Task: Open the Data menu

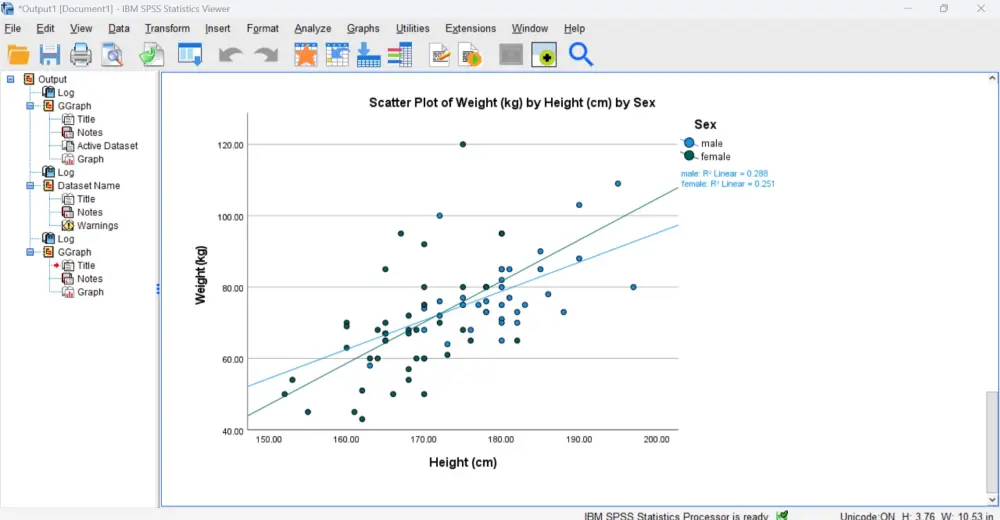Action: (x=119, y=29)
